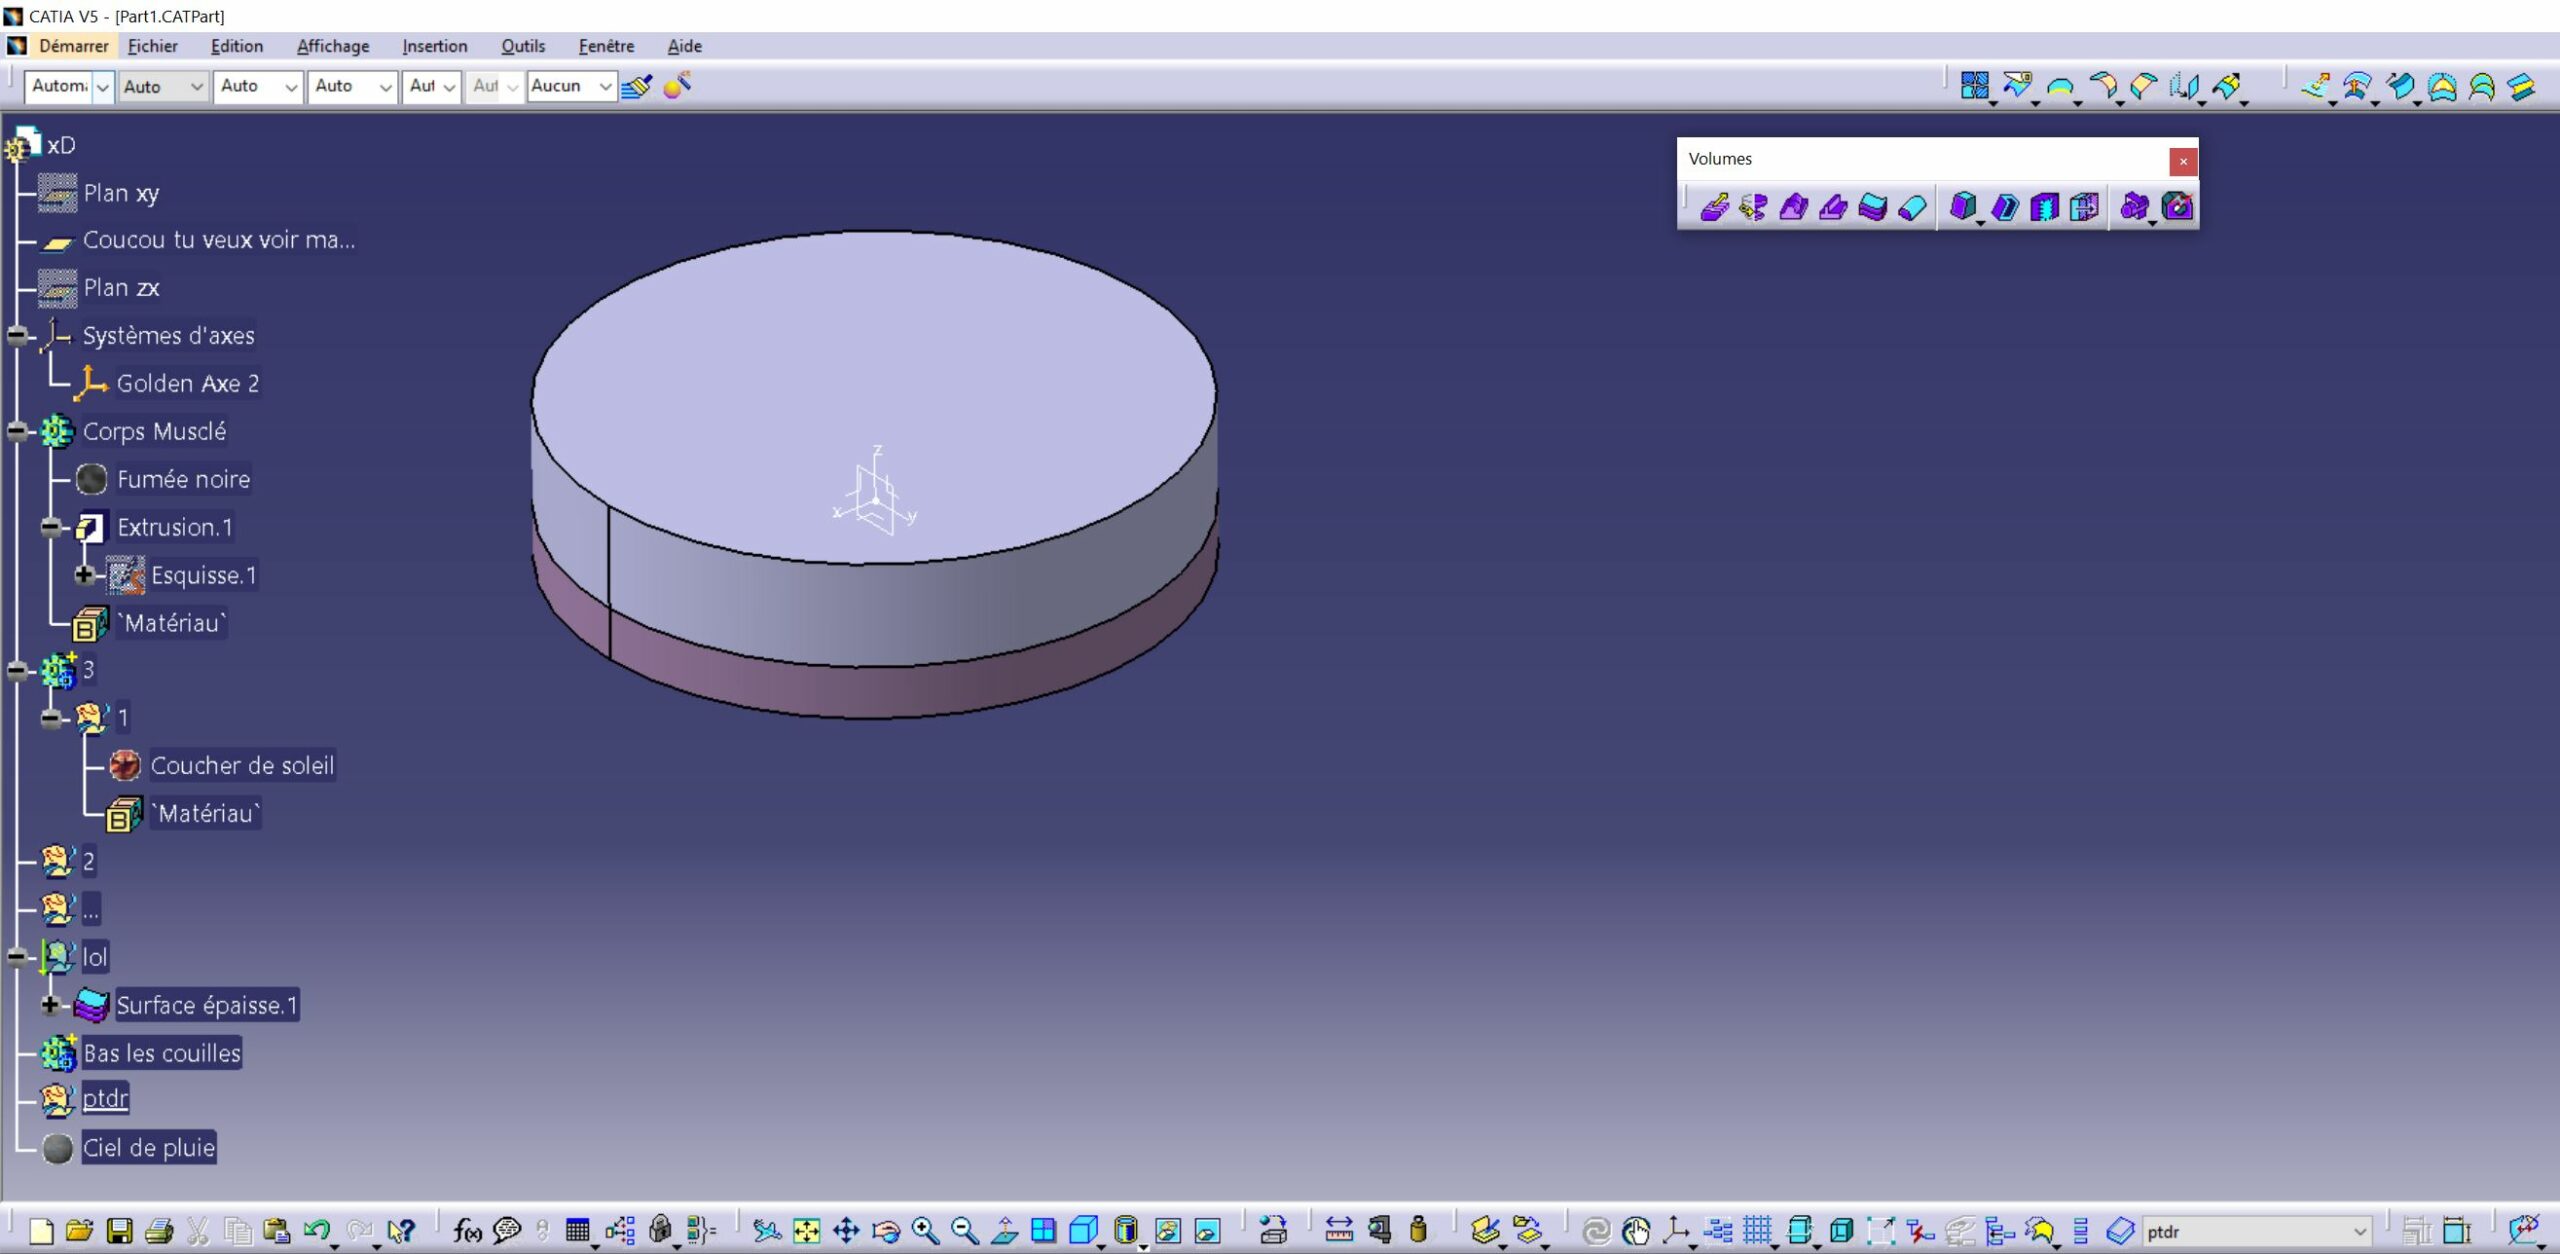Click the Fit All In icon
The image size is (2560, 1254).
(x=806, y=1230)
